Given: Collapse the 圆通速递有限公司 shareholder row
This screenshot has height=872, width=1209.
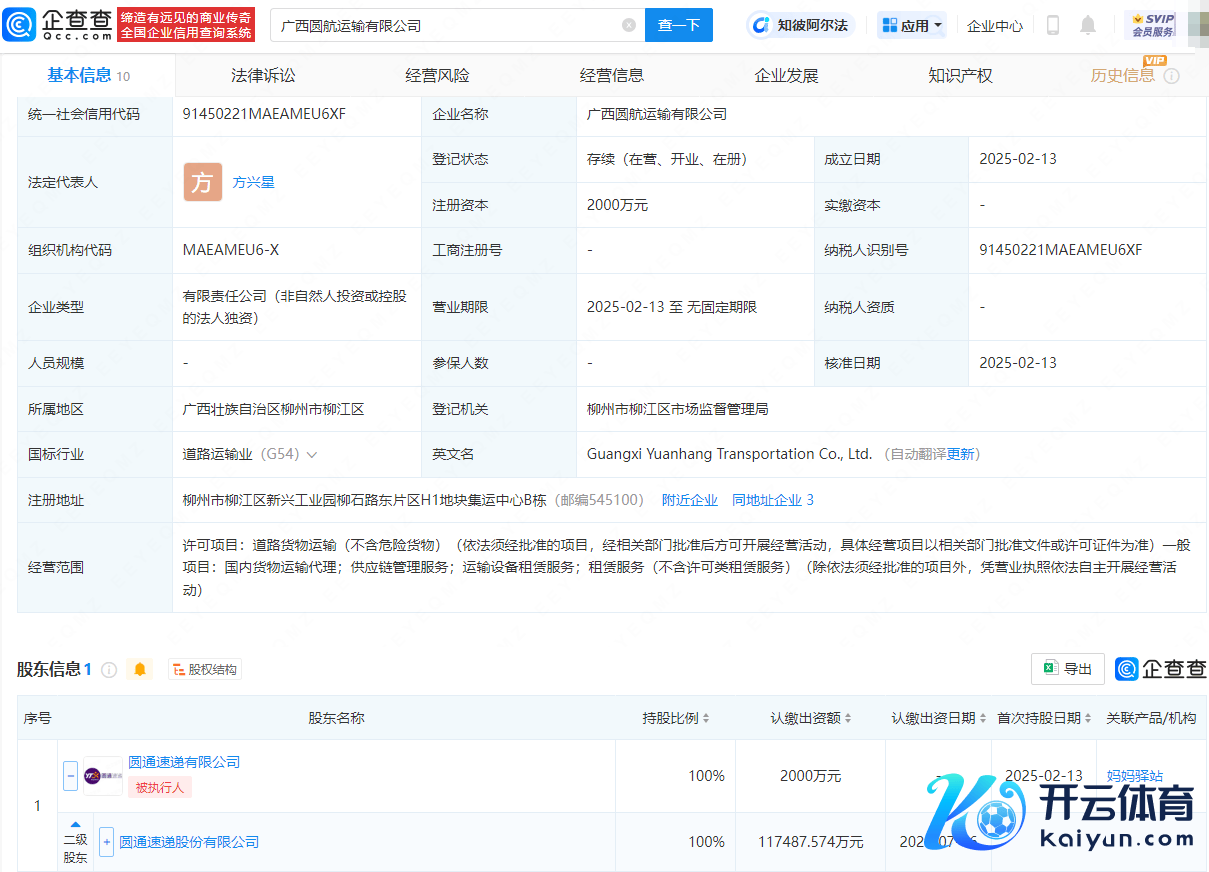Looking at the screenshot, I should tap(71, 775).
